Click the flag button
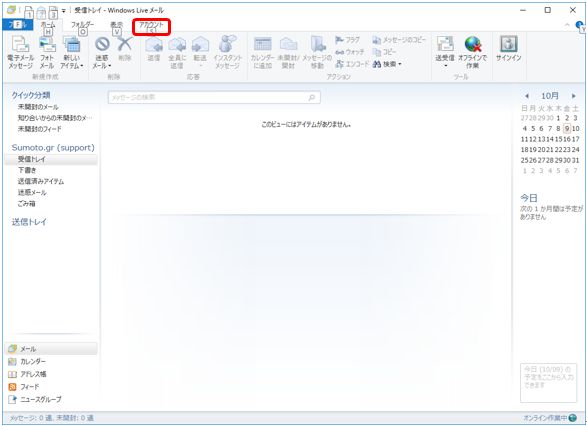This screenshot has width=587, height=426. click(x=347, y=39)
